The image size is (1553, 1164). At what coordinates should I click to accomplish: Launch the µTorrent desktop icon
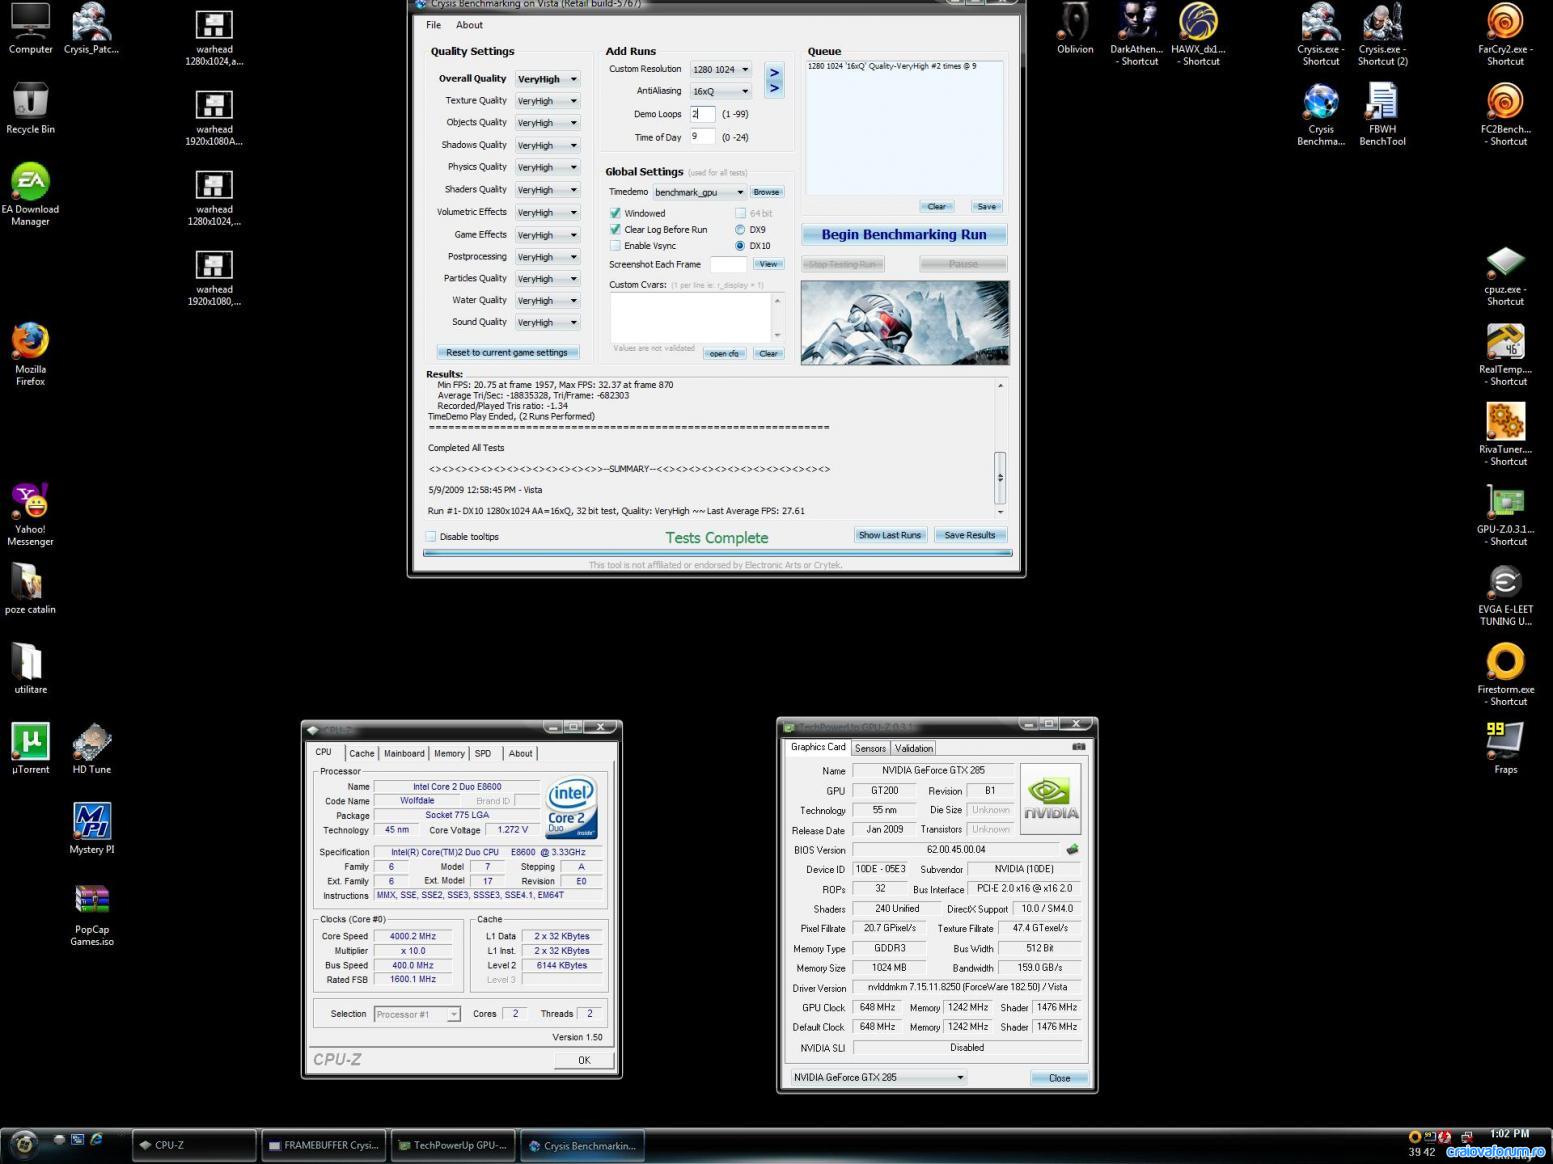tap(30, 748)
